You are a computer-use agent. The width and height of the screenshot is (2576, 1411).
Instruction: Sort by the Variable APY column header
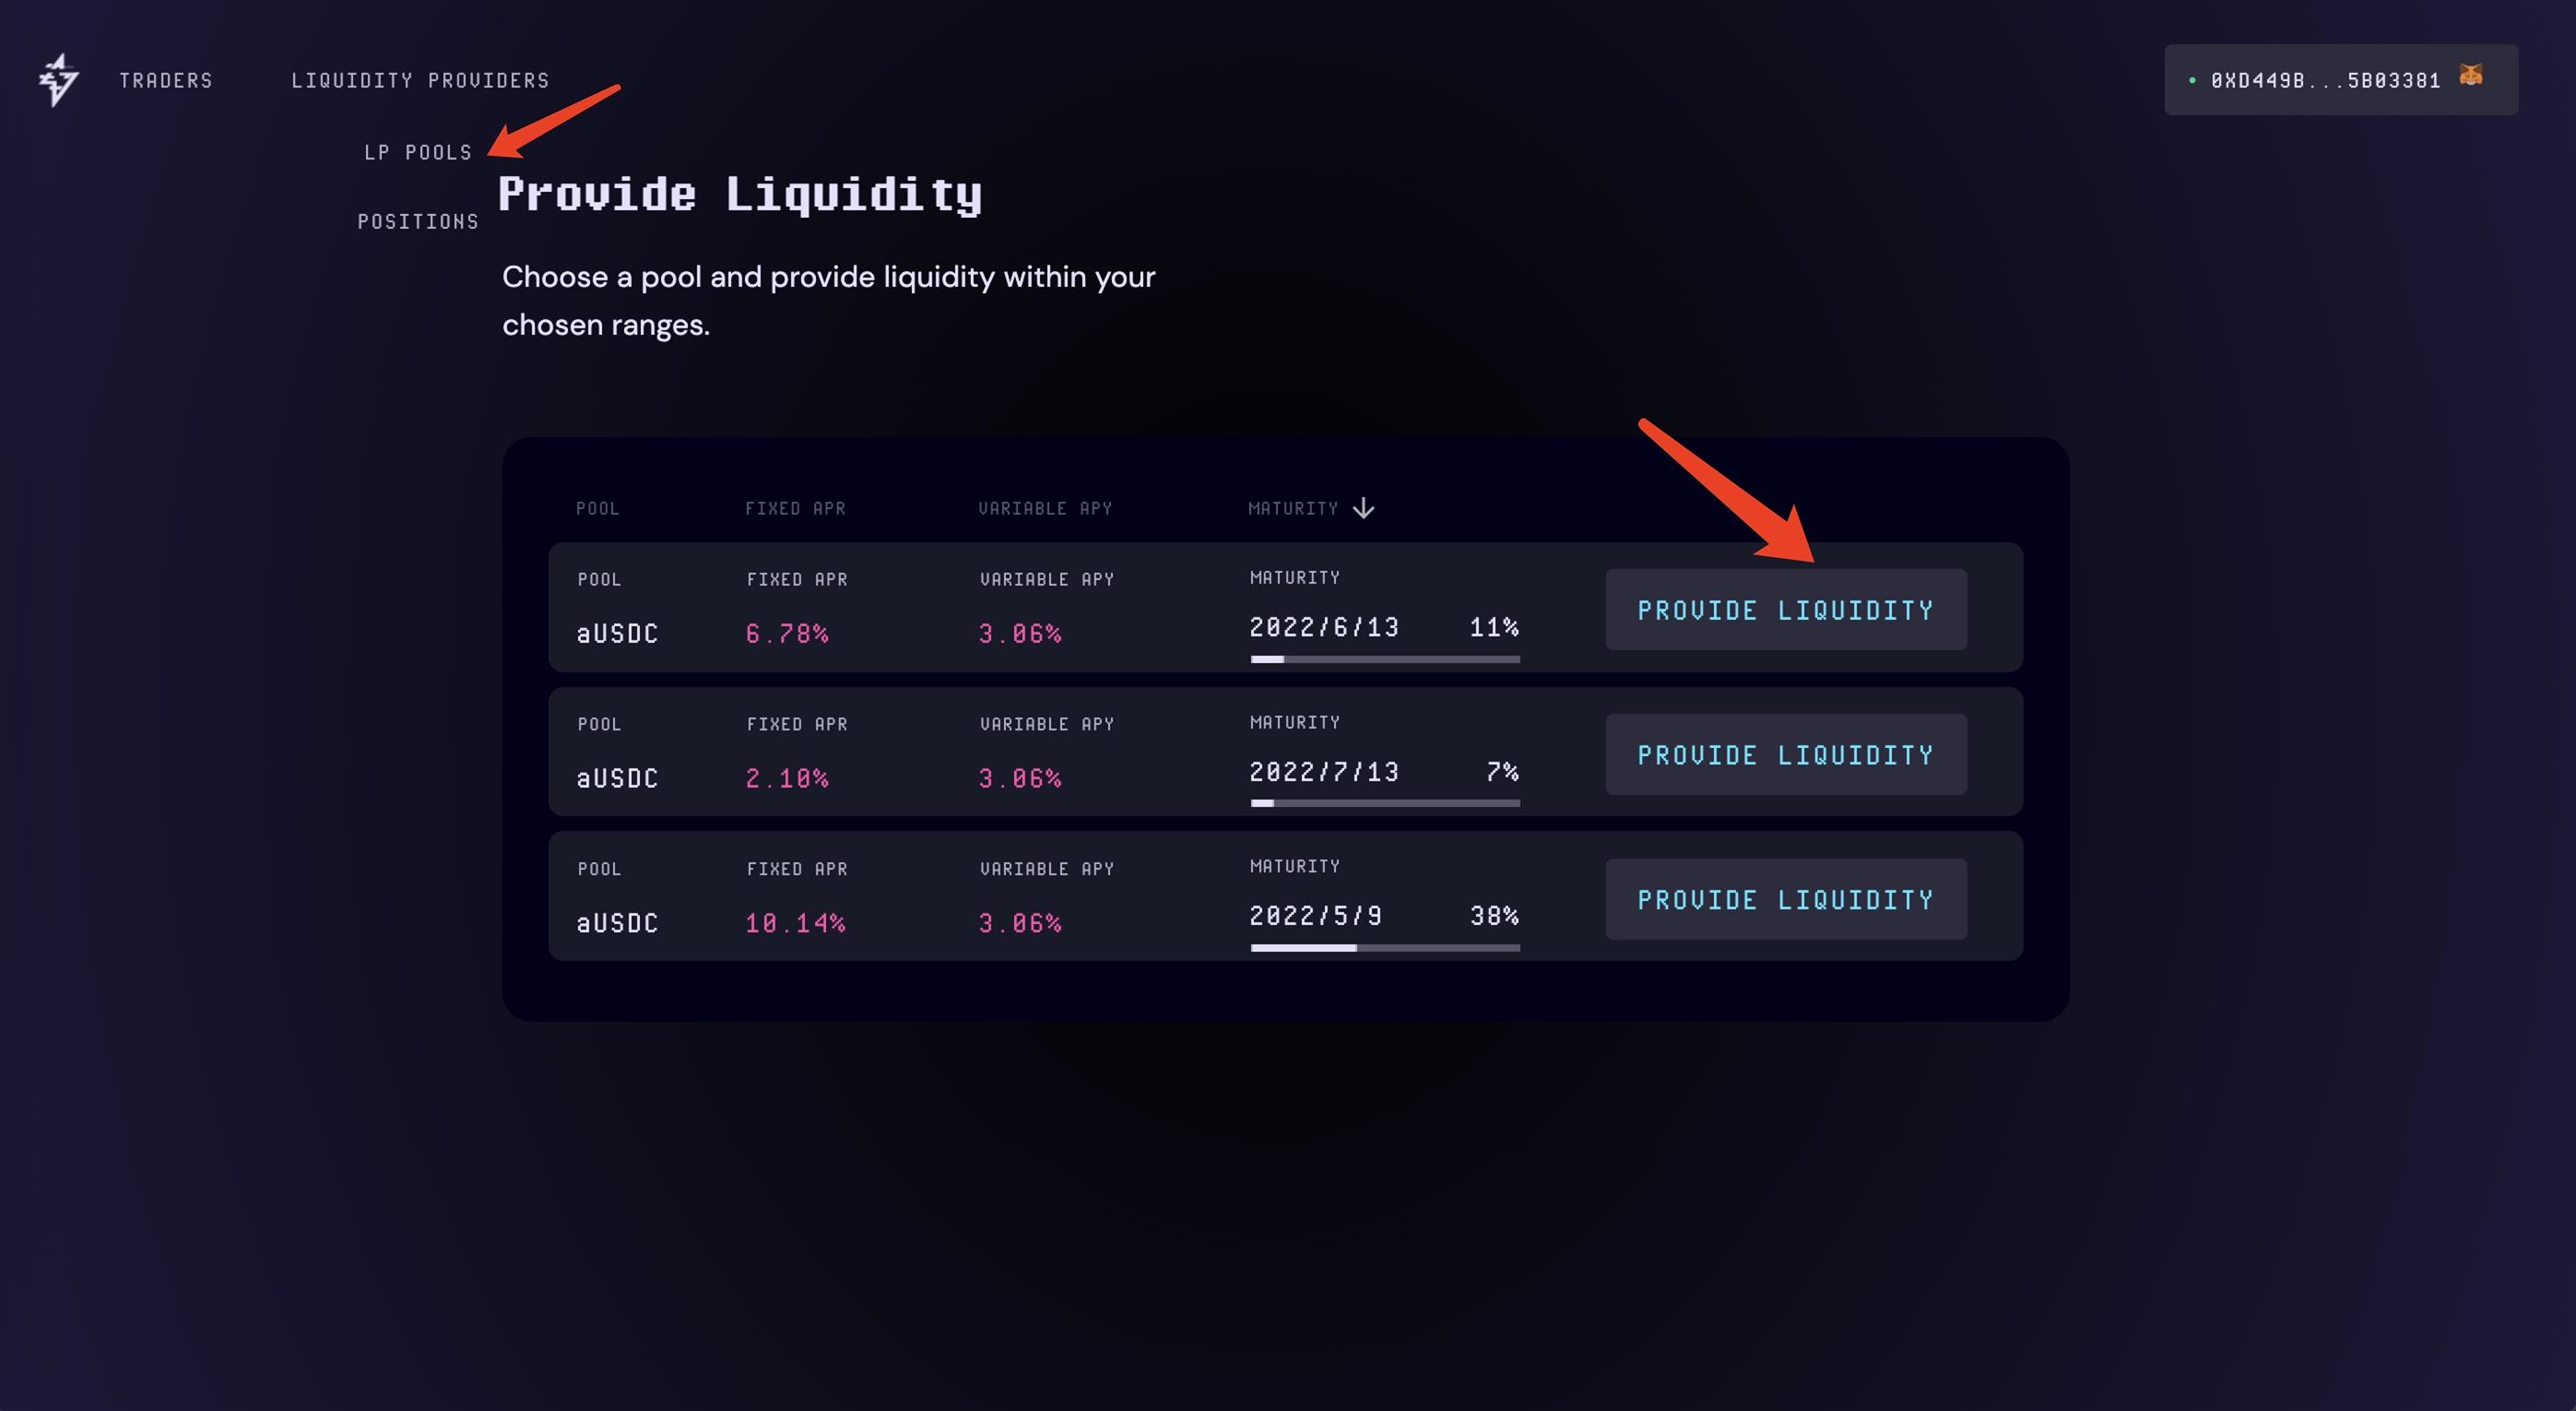(1044, 509)
